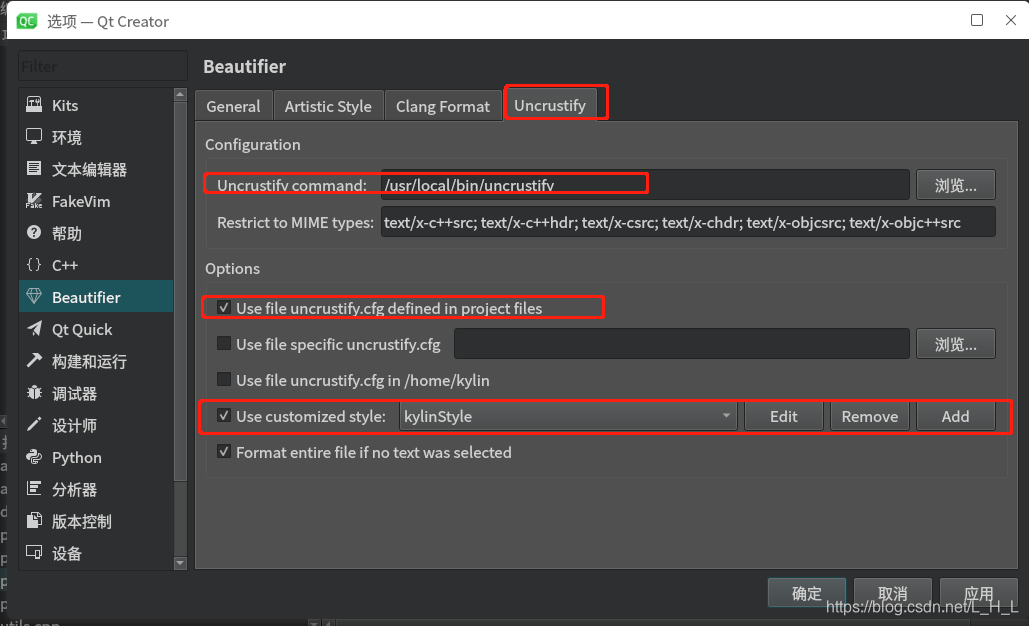1029x626 pixels.
Task: Maximize the options dialog window
Action: (x=976, y=20)
